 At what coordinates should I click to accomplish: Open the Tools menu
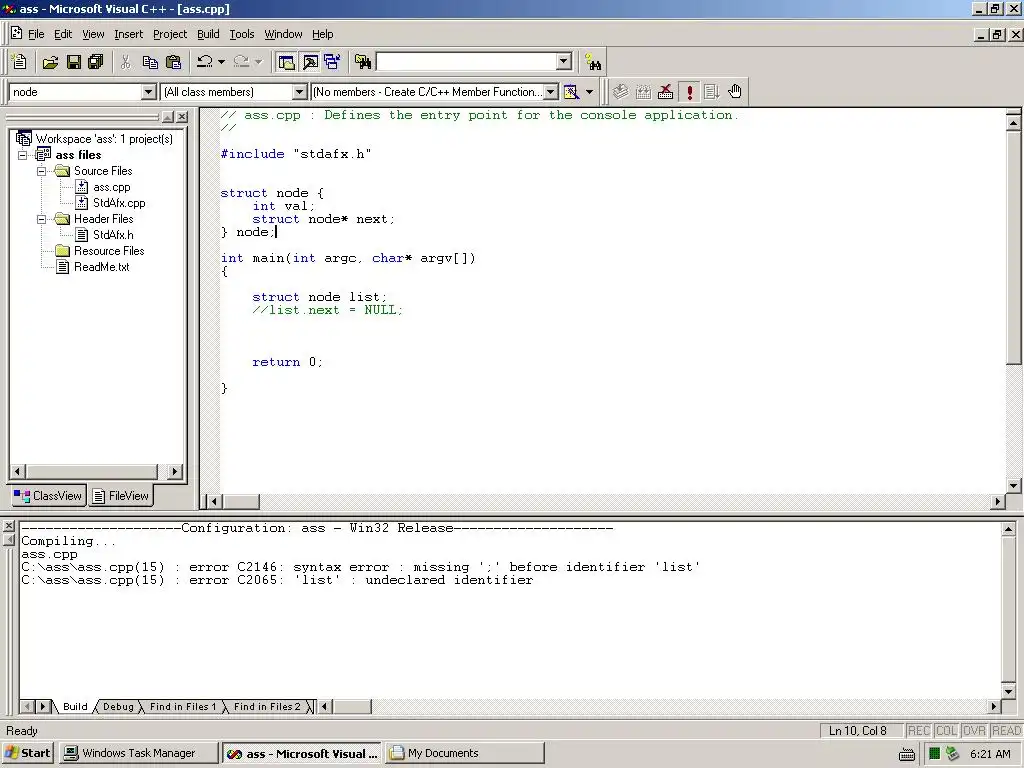tap(242, 34)
